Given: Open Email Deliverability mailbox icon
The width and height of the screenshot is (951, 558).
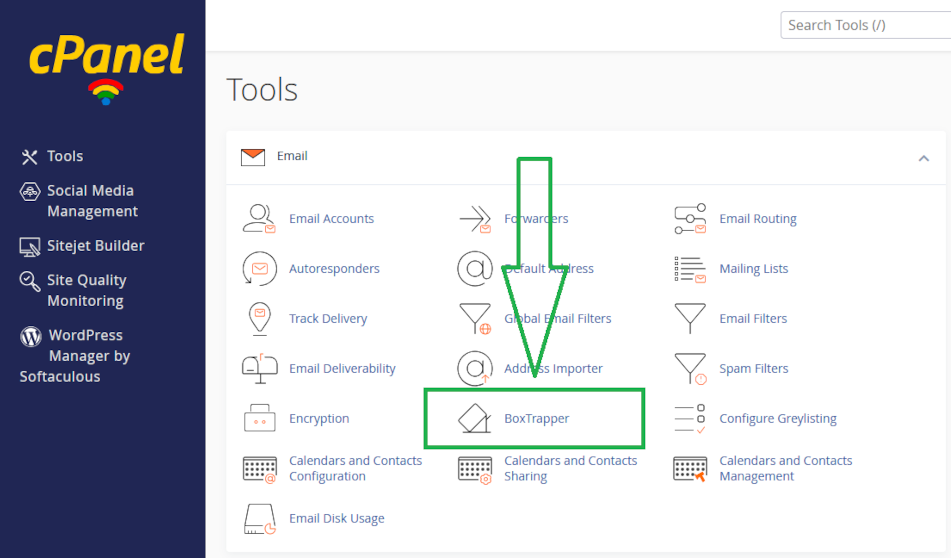Looking at the screenshot, I should [x=259, y=369].
